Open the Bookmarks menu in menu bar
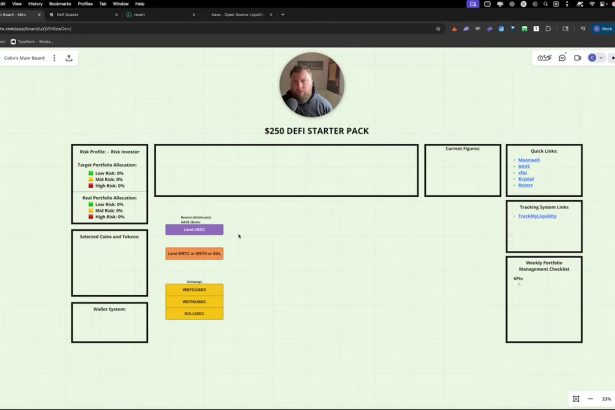The height and width of the screenshot is (410, 615). (60, 4)
